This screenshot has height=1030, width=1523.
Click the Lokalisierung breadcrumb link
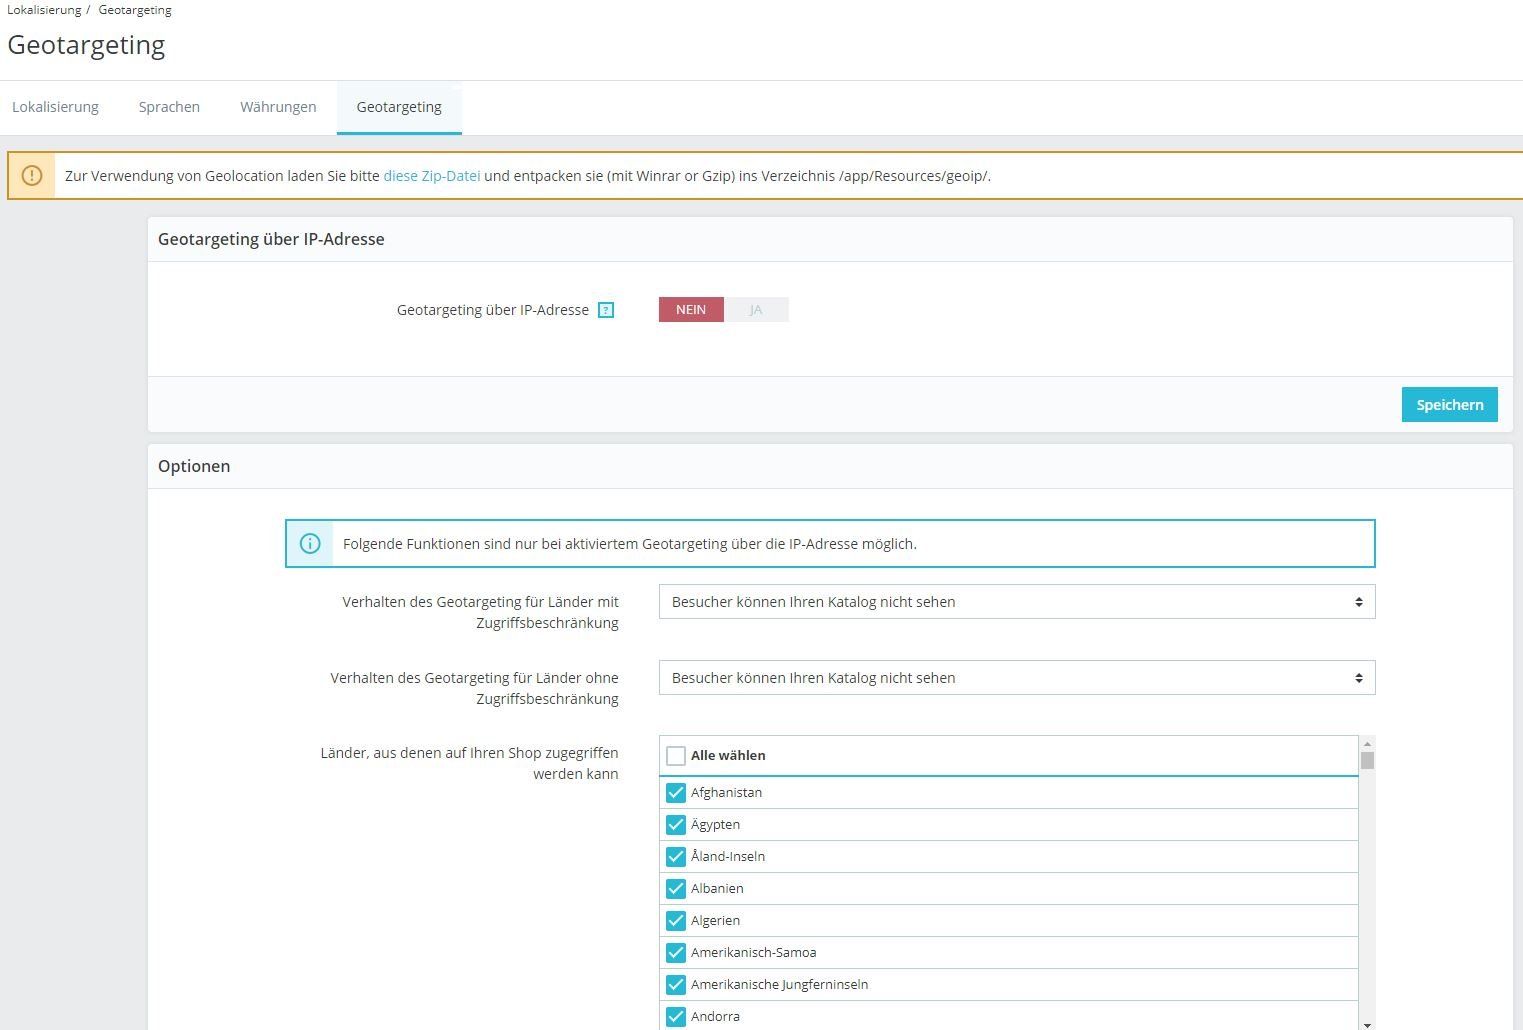pyautogui.click(x=44, y=10)
